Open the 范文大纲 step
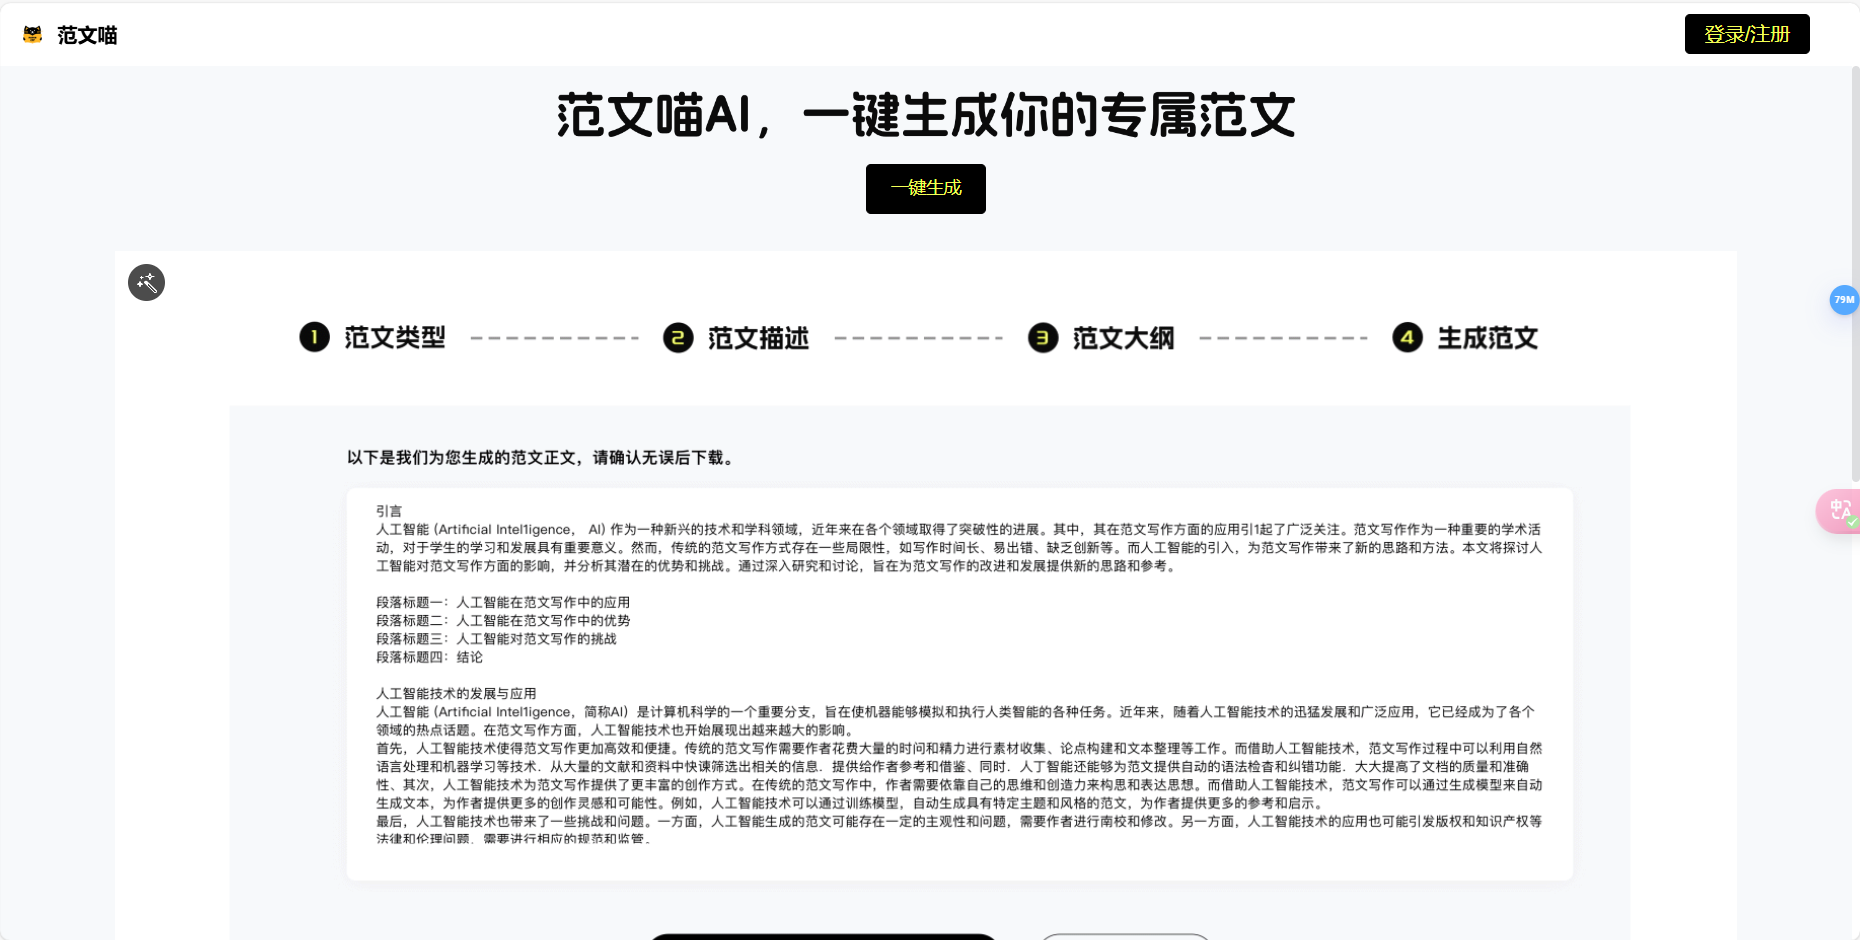 pos(1123,338)
